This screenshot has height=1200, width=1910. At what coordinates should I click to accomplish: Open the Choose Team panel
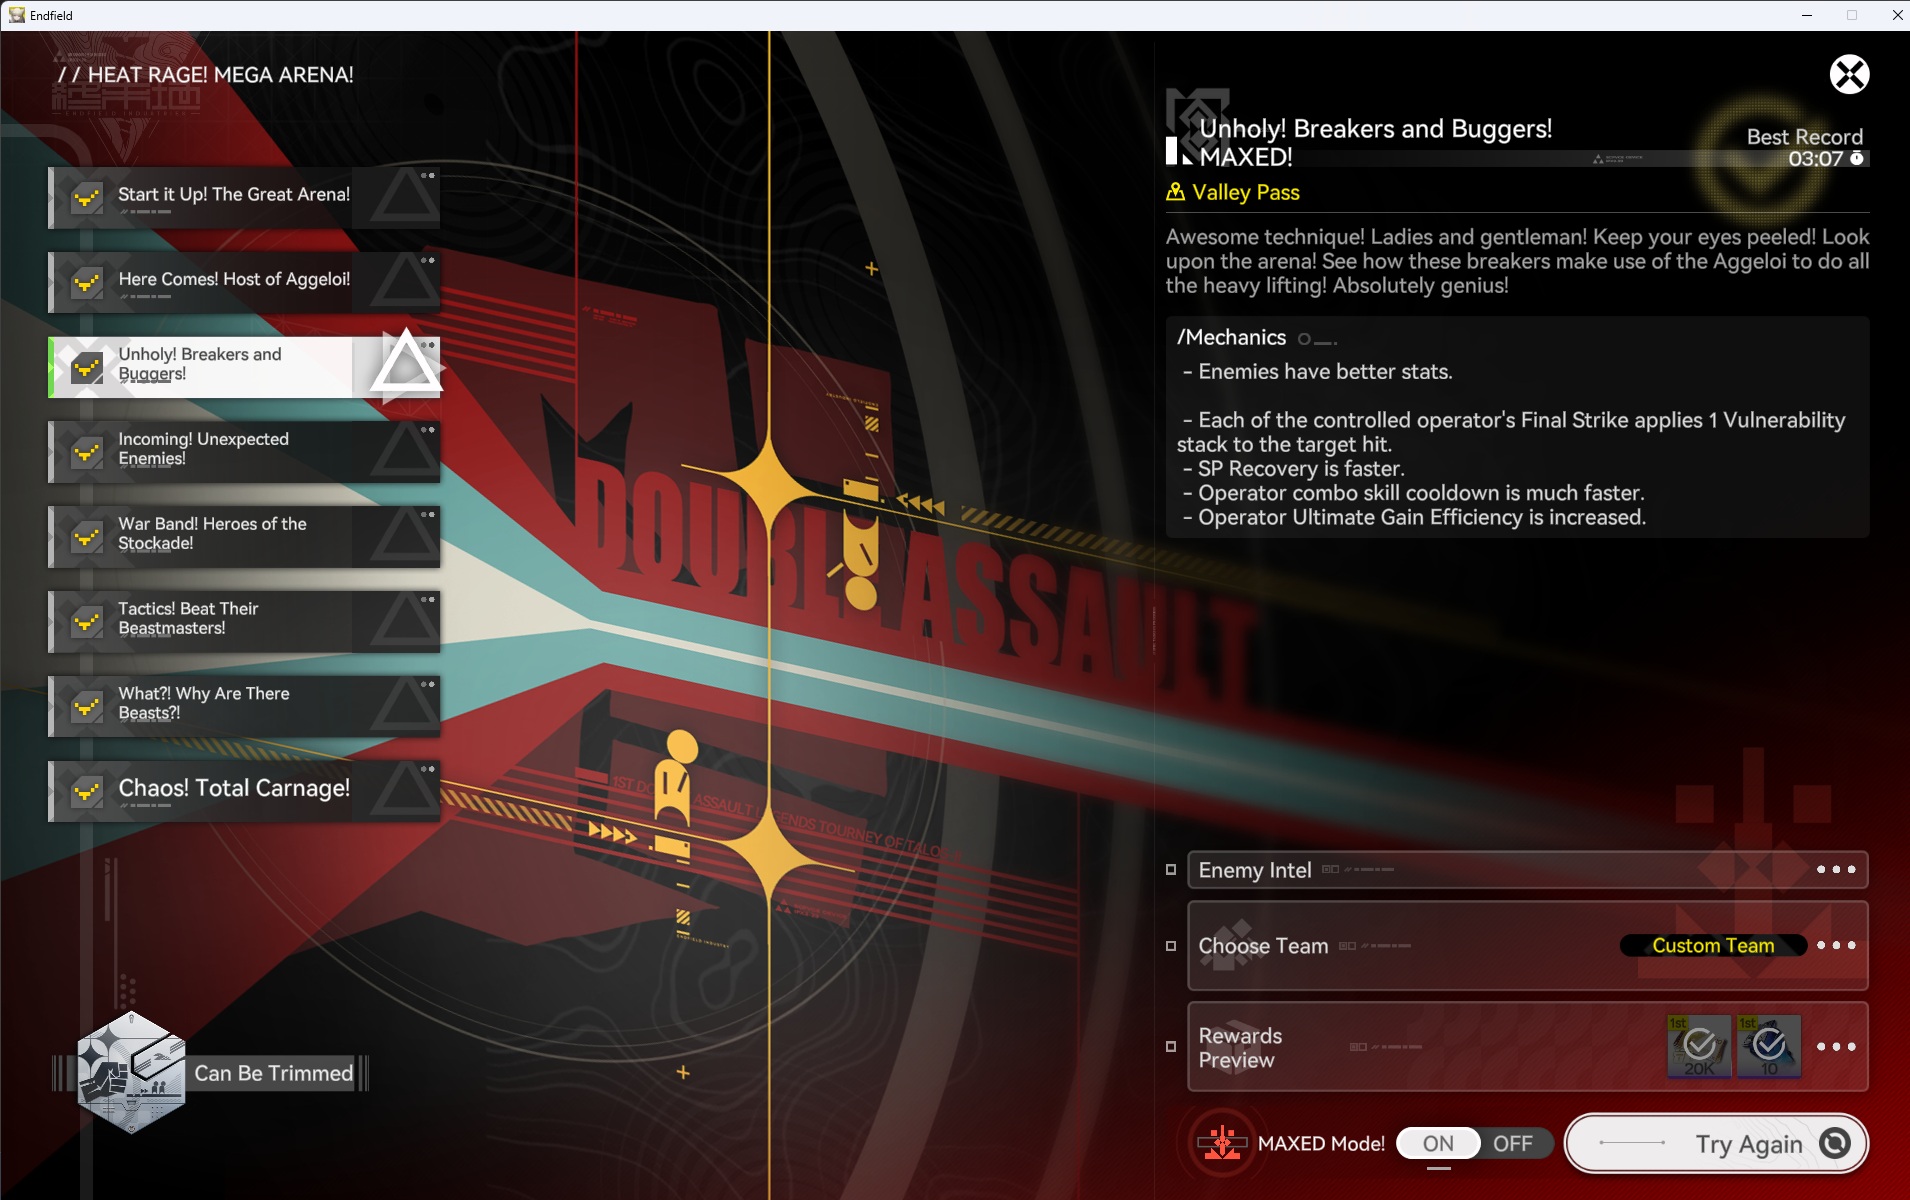click(1527, 946)
